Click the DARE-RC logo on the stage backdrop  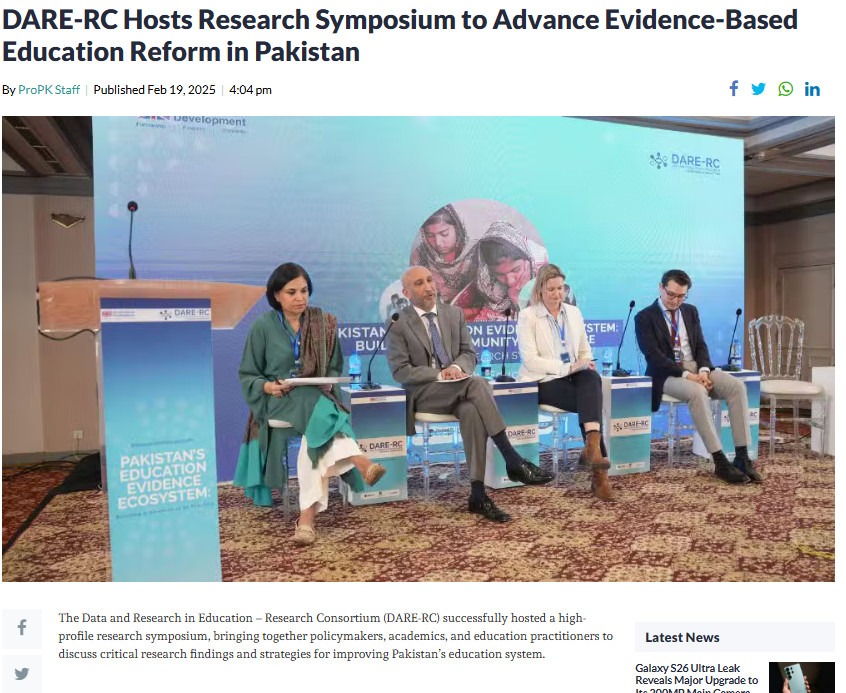click(684, 161)
